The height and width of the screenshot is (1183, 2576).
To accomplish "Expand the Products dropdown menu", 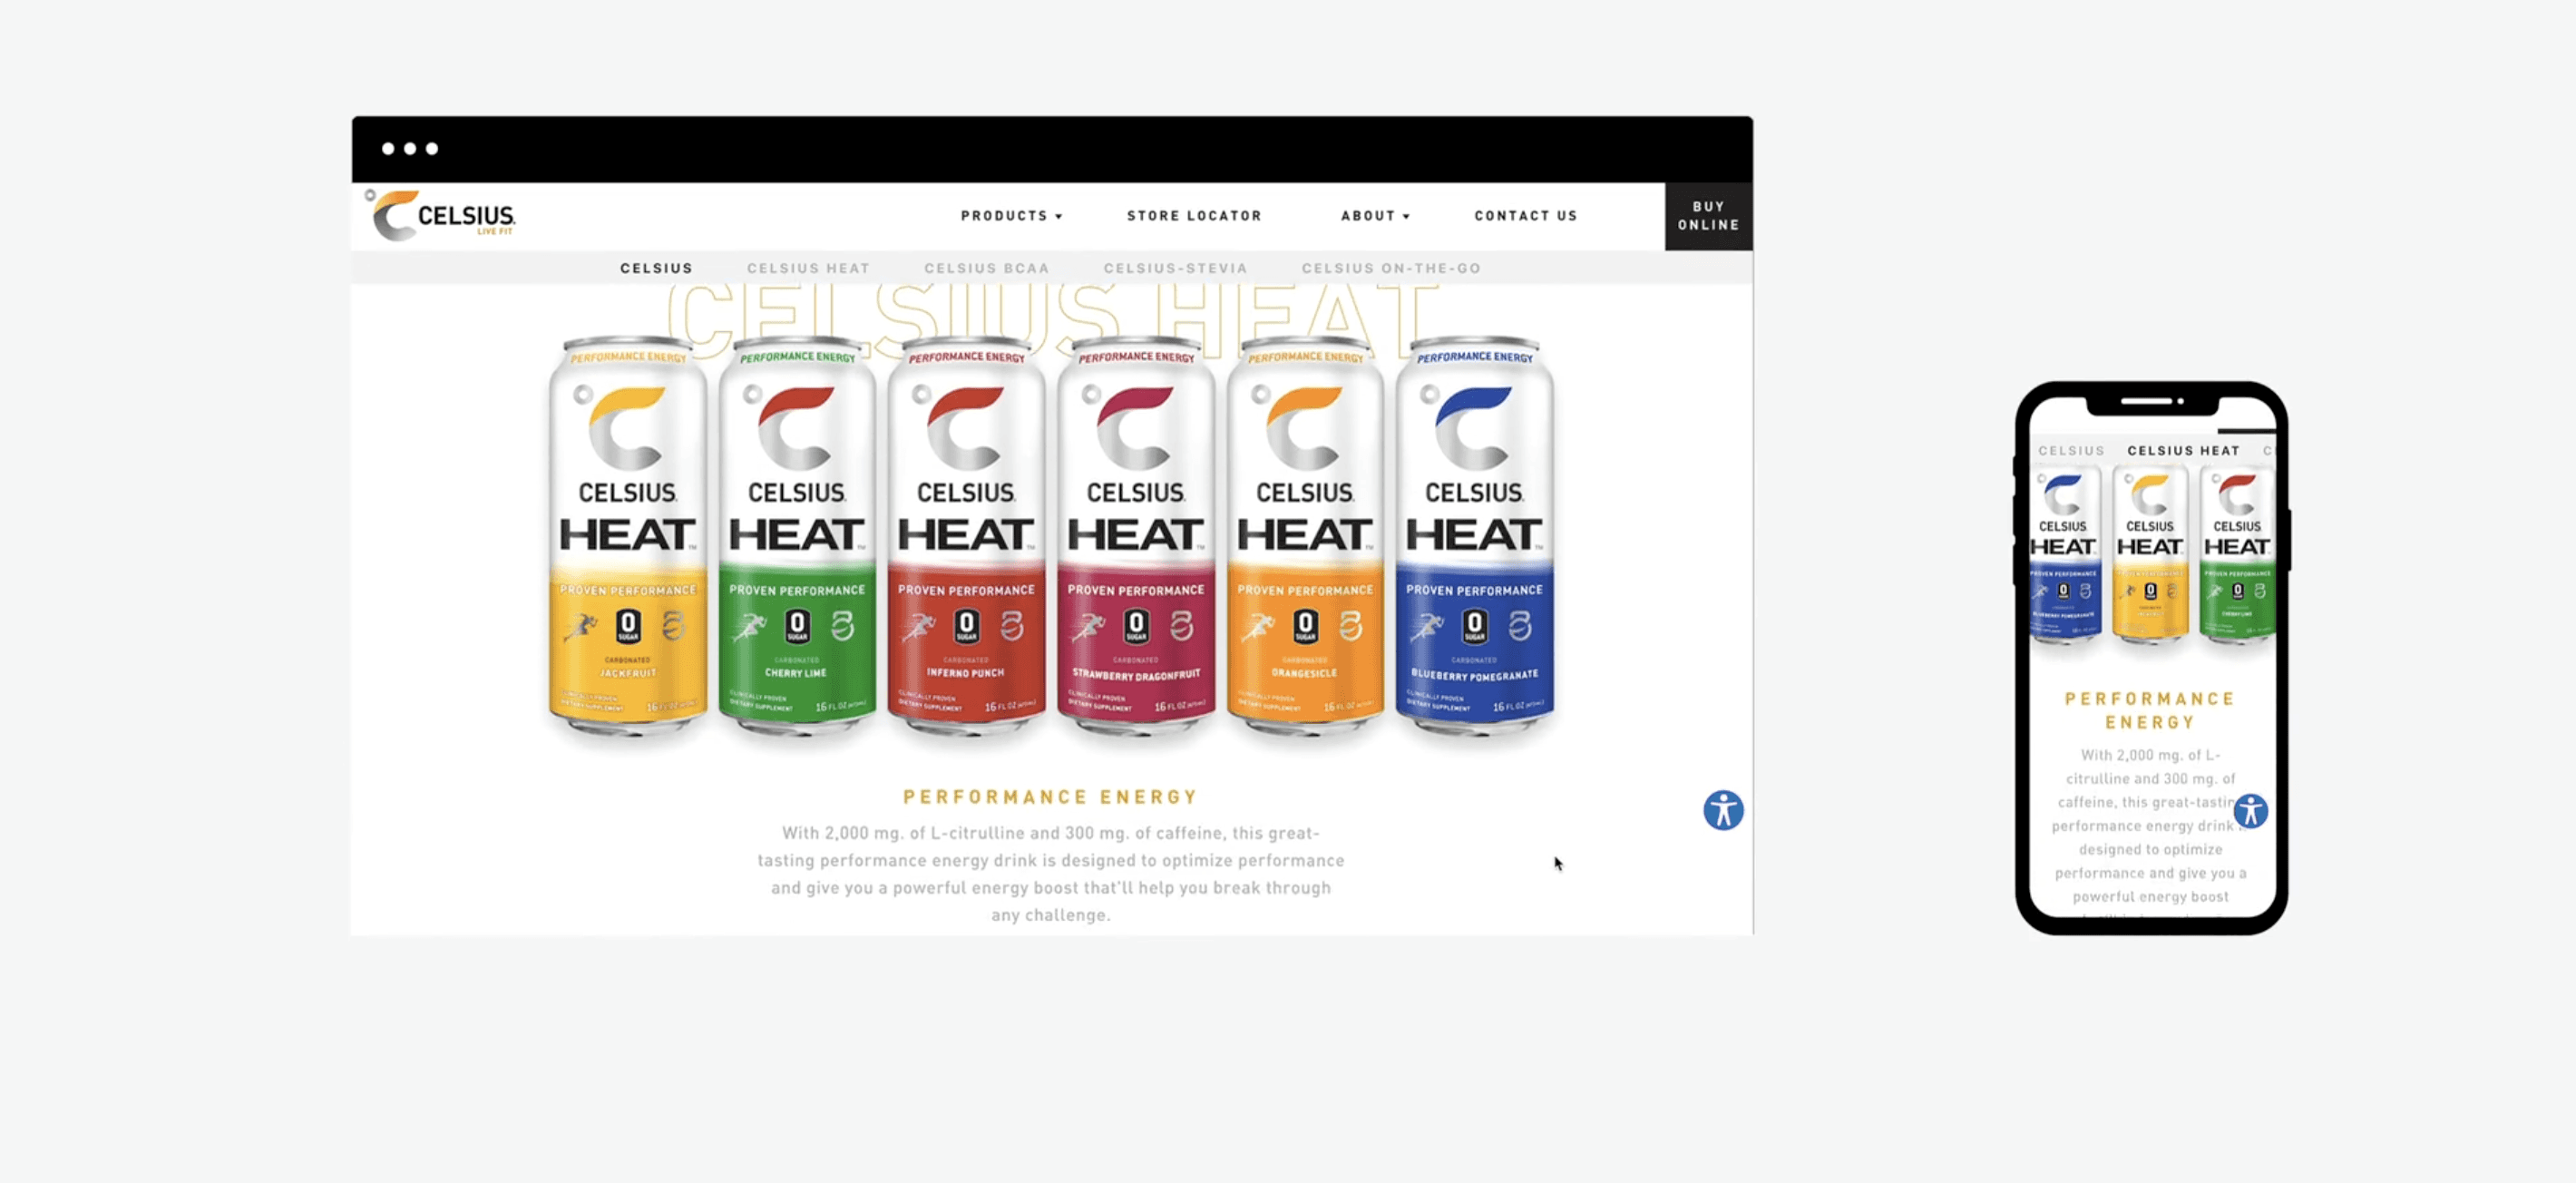I will [1010, 216].
